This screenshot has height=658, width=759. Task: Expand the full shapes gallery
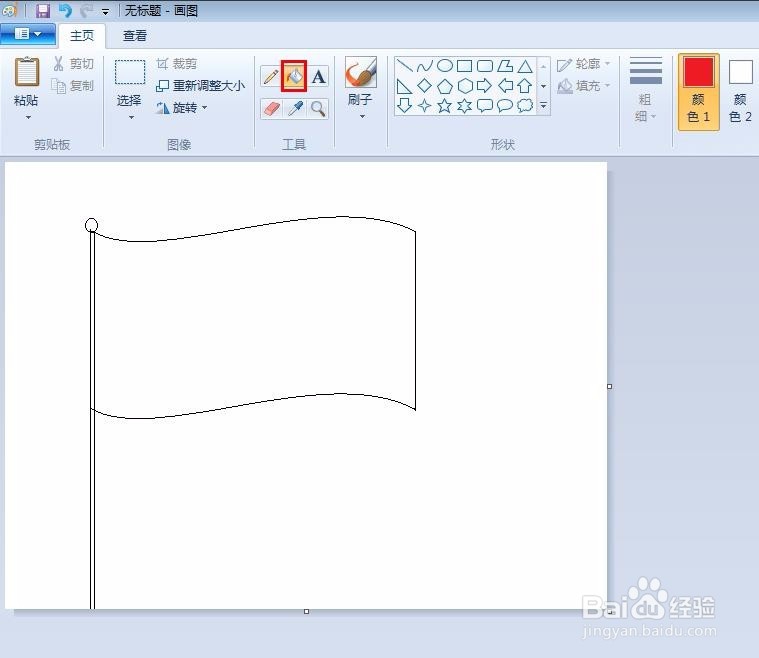coord(544,105)
